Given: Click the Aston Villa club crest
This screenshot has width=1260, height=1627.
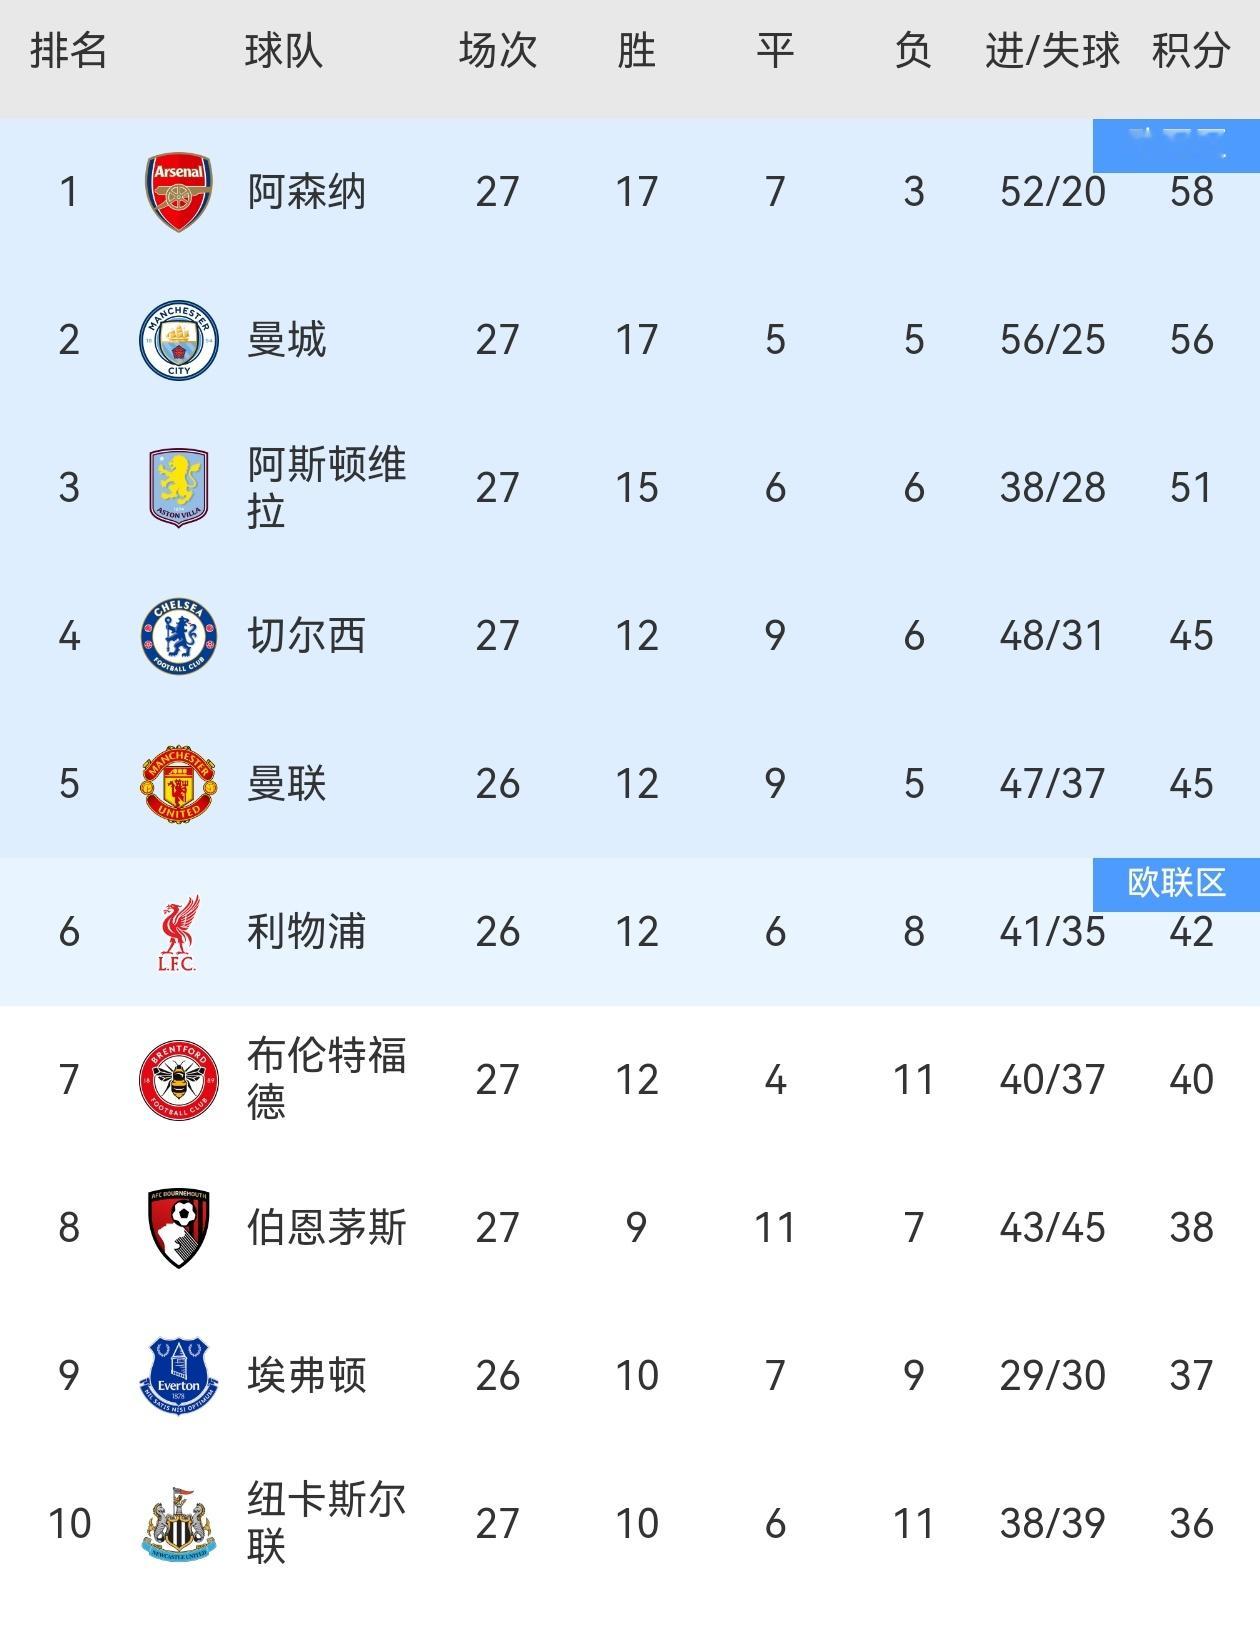Looking at the screenshot, I should point(179,488).
